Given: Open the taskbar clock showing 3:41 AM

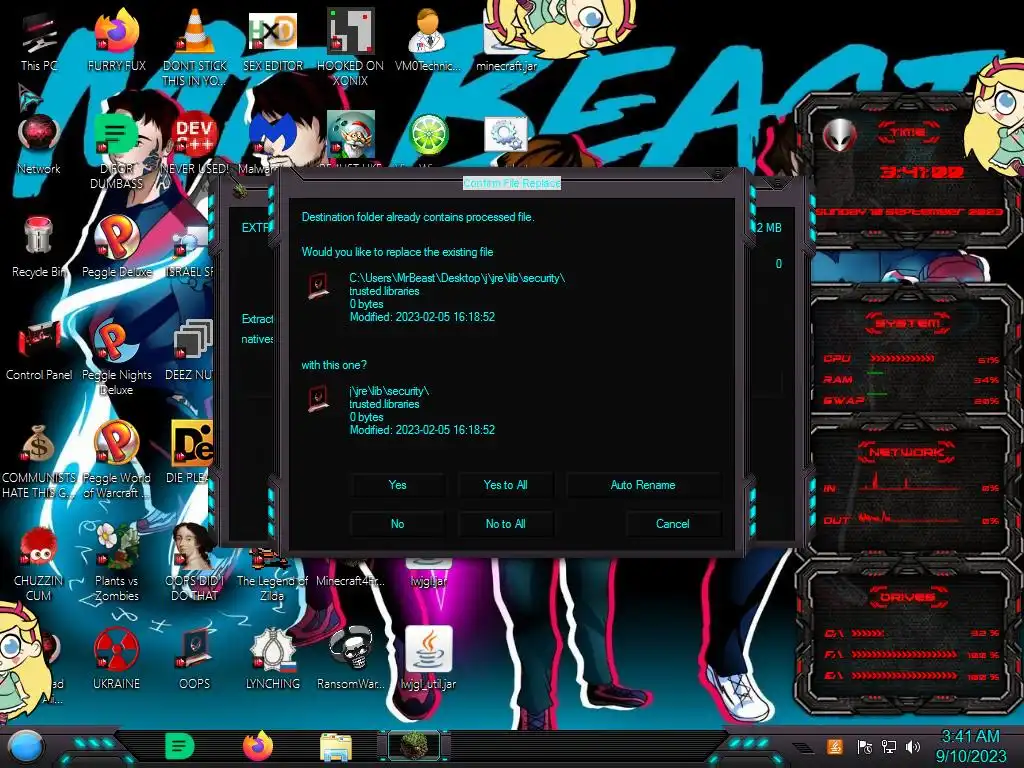Looking at the screenshot, I should [971, 746].
